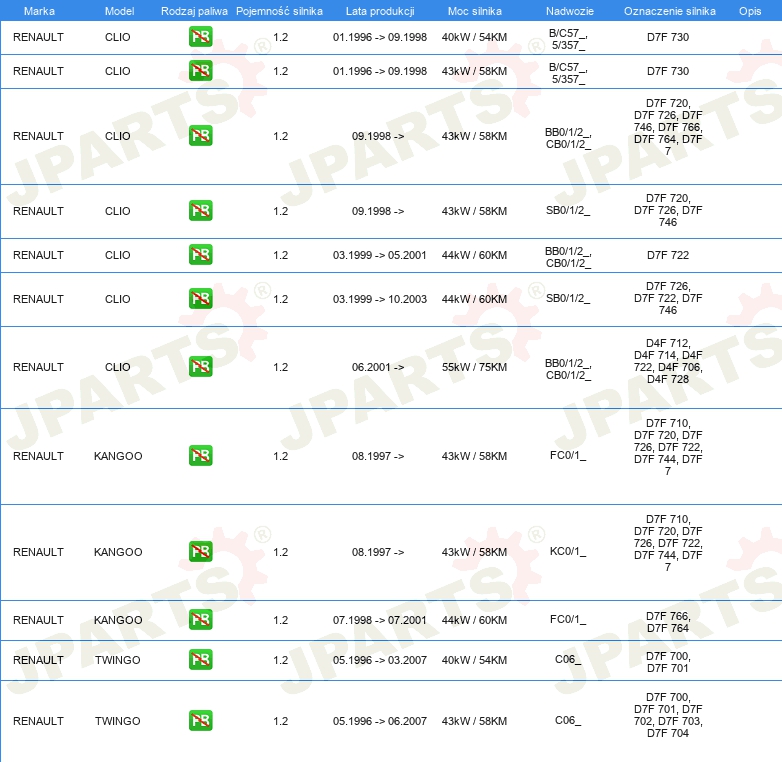Click the 55kW / 75KM power cell

click(474, 368)
